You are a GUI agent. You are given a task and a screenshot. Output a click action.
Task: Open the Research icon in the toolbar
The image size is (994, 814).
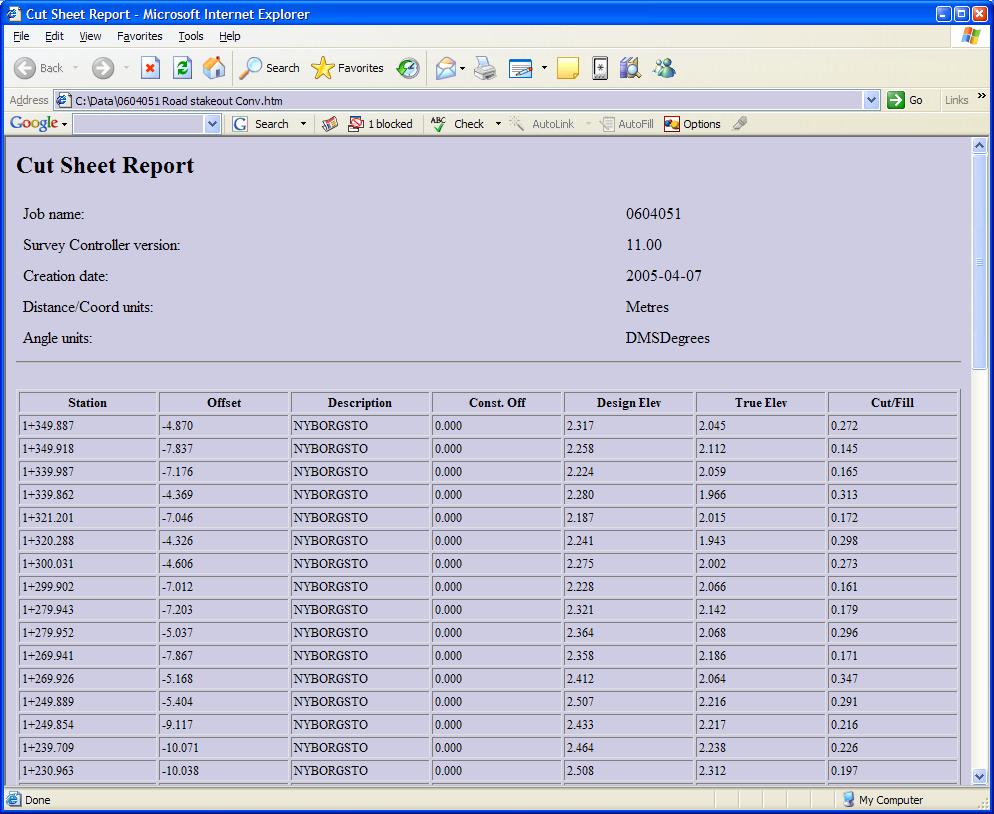[x=629, y=68]
